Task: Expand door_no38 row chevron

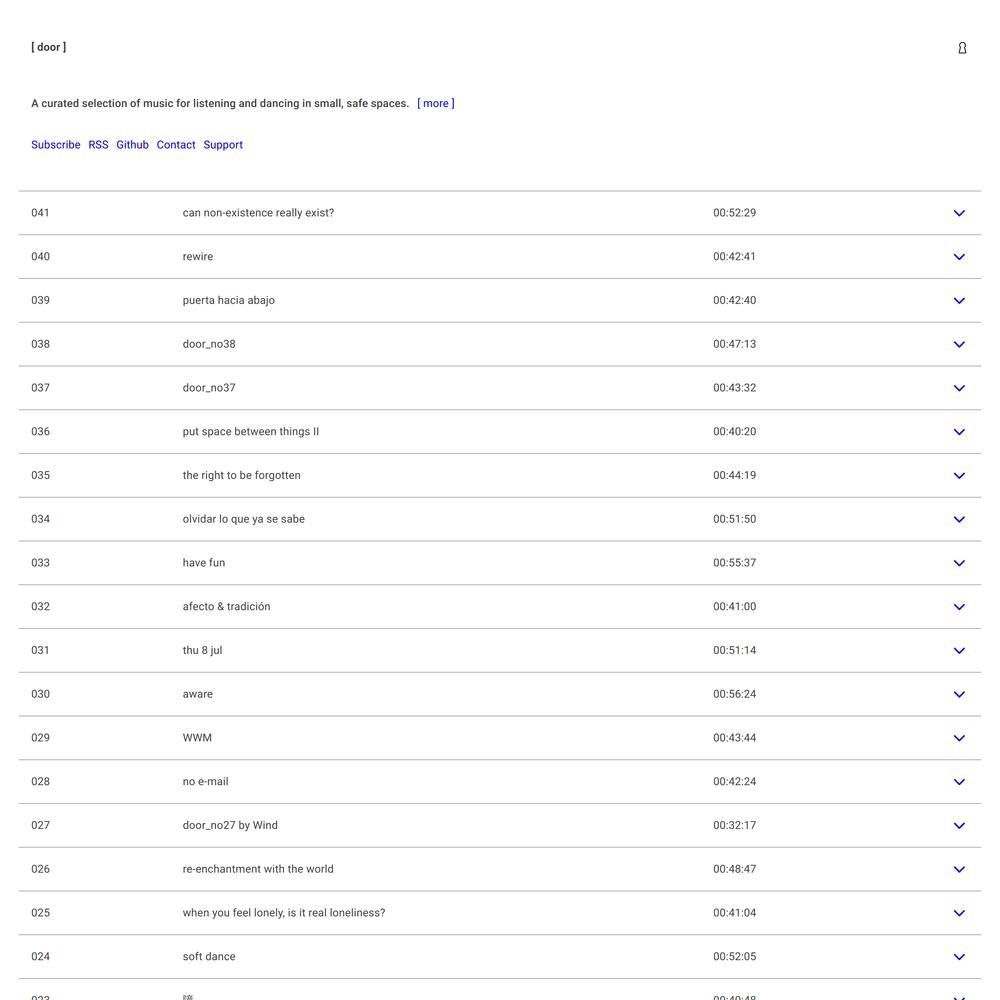Action: point(959,344)
